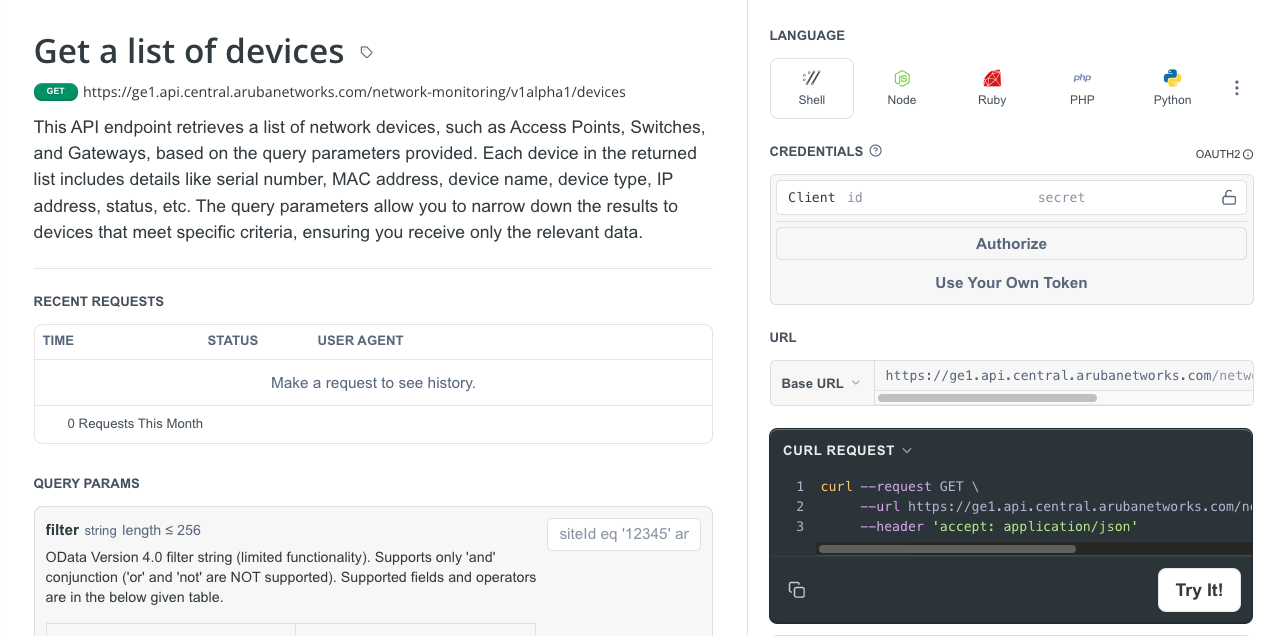Open more languages three-dot menu
The height and width of the screenshot is (636, 1274).
[x=1237, y=88]
